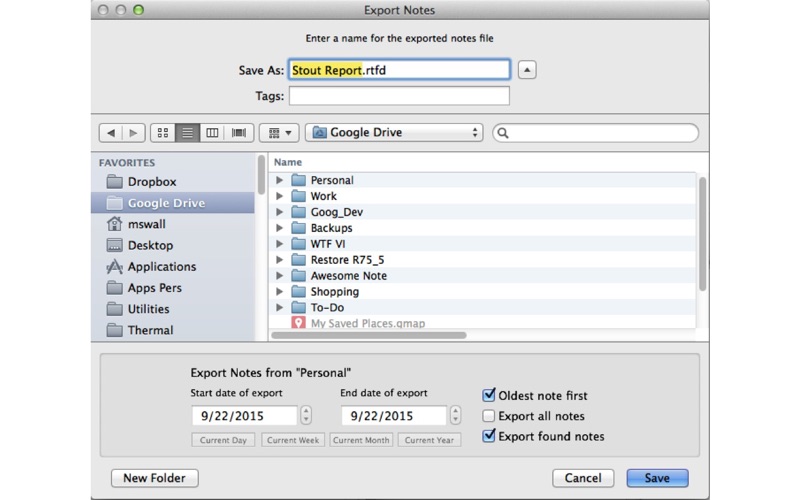Go forward with the right arrow button
The image size is (800, 500).
134,133
